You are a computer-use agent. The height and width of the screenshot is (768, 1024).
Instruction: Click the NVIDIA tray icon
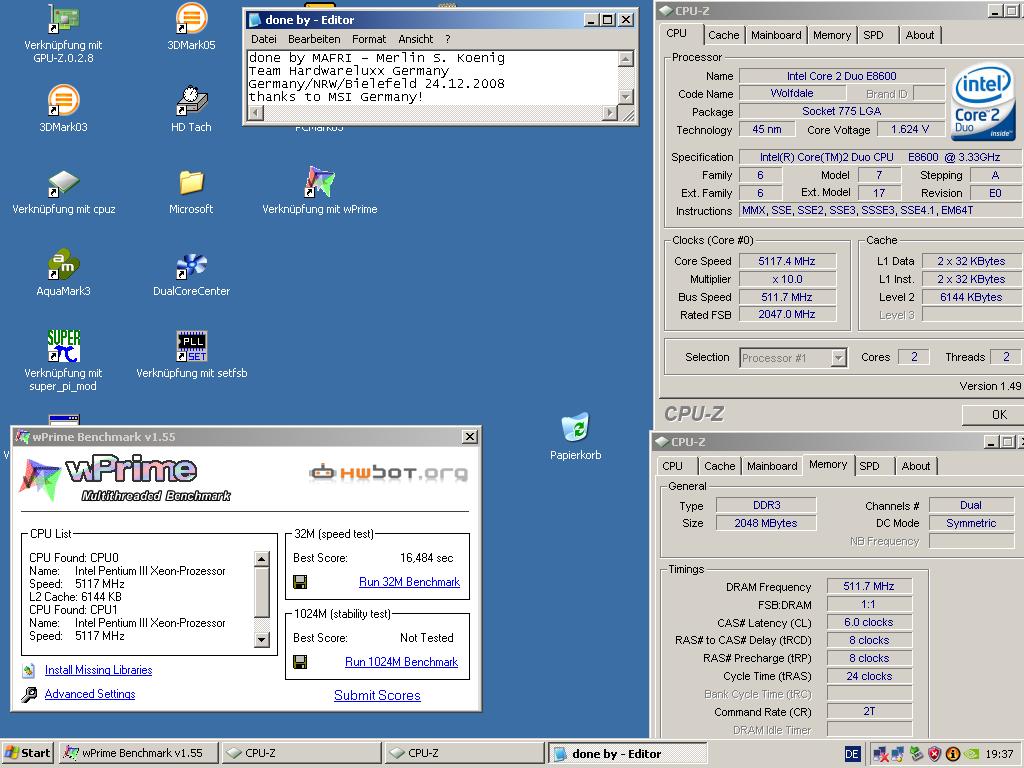pos(971,754)
